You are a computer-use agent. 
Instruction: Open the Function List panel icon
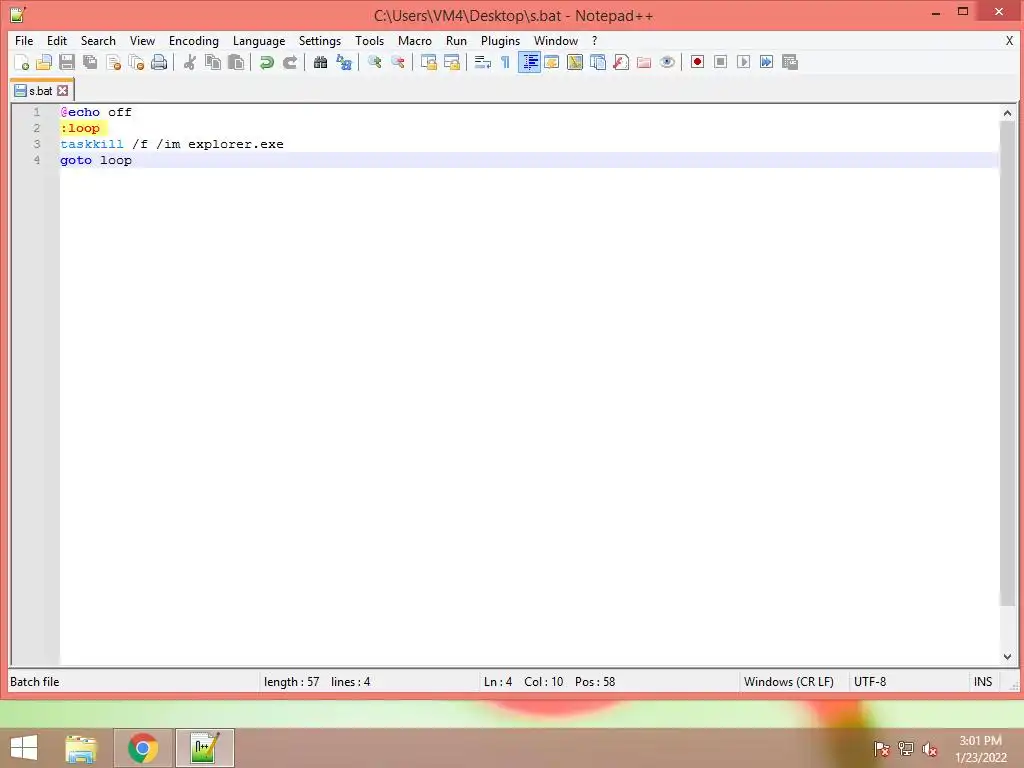tap(621, 62)
